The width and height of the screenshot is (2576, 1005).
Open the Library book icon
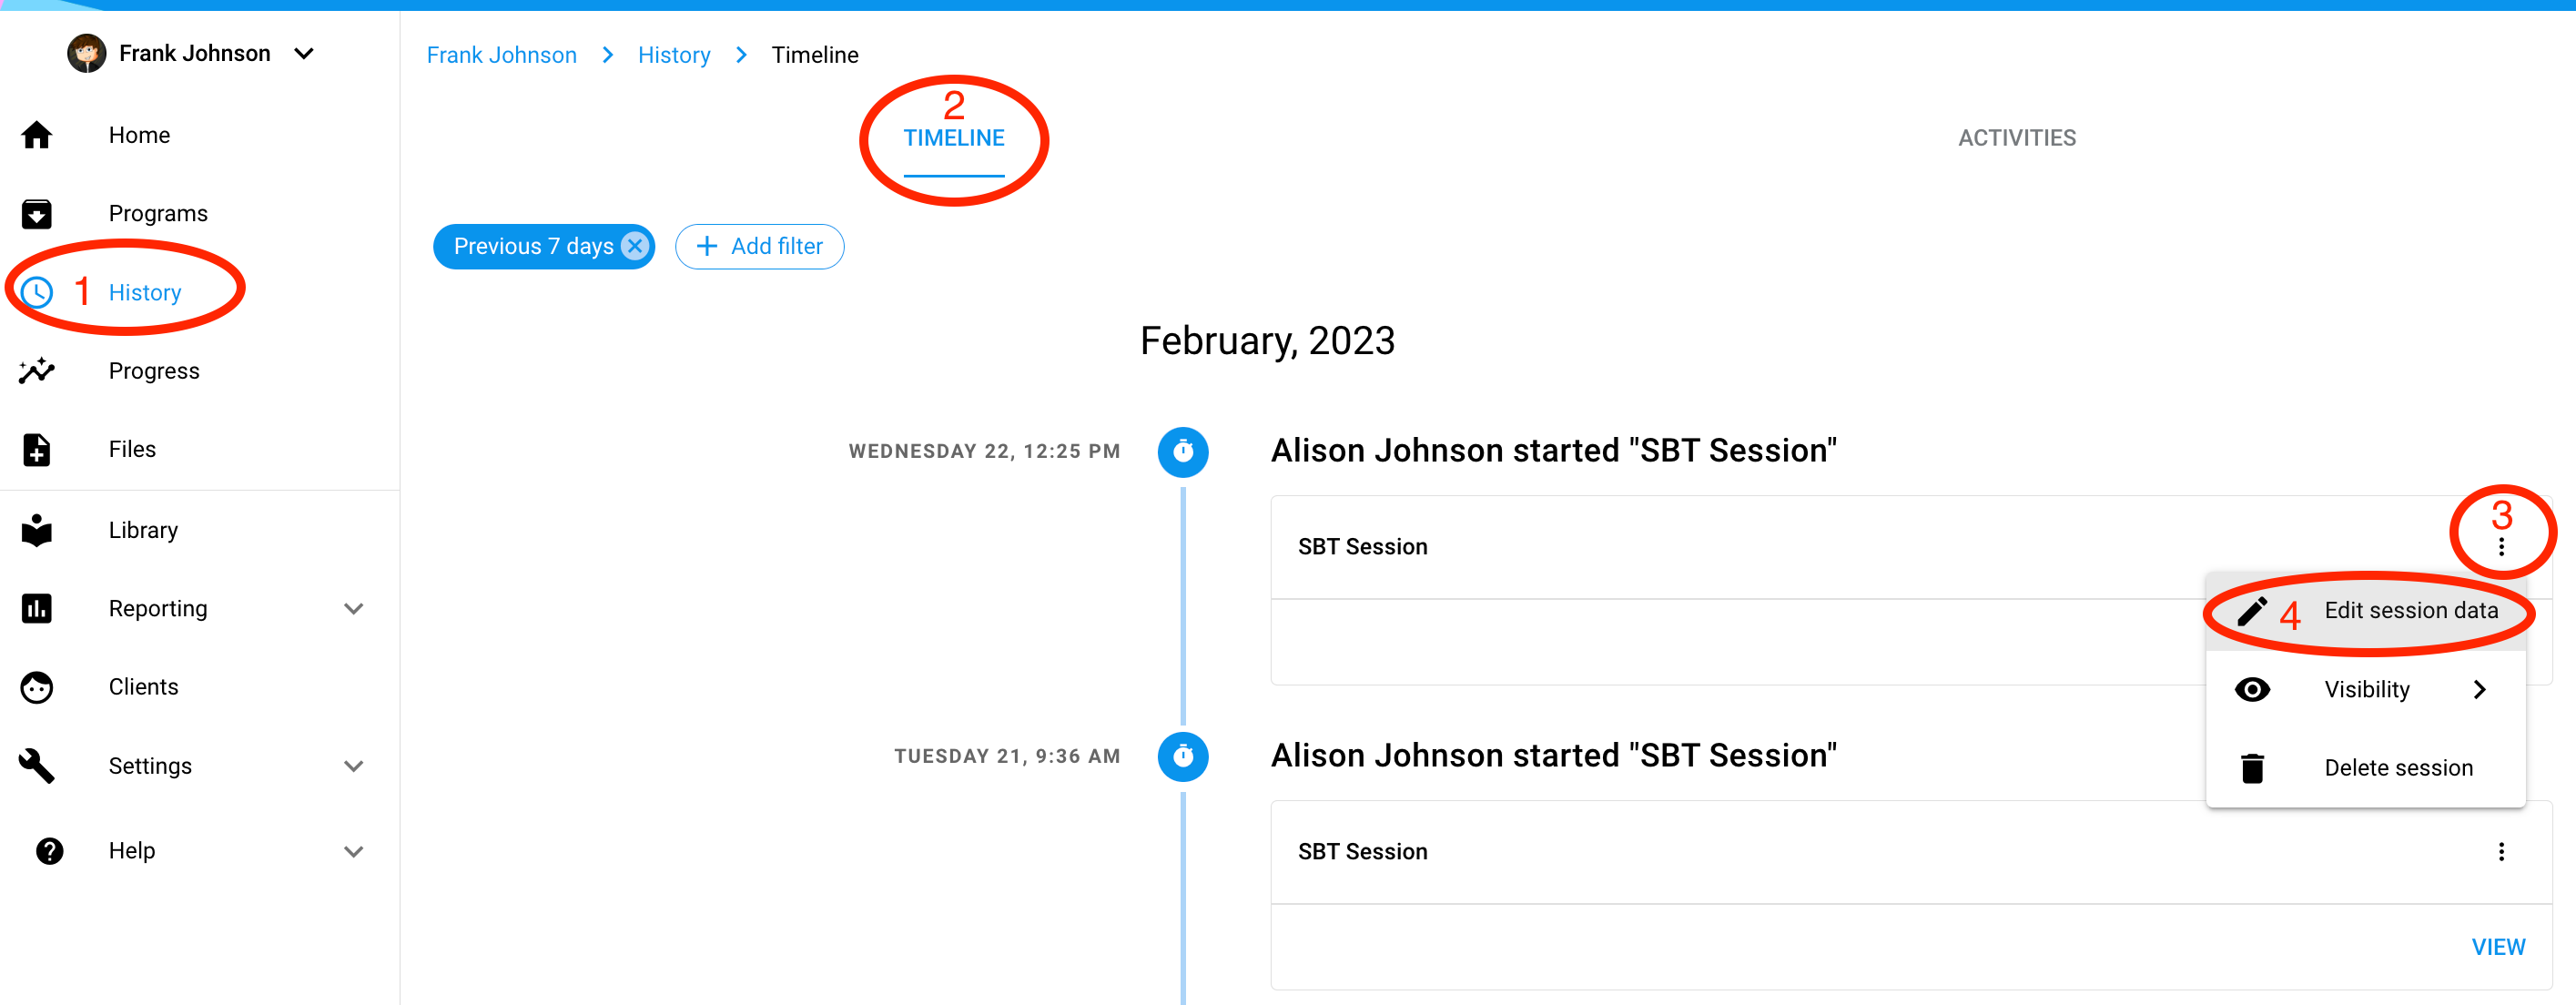coord(37,530)
